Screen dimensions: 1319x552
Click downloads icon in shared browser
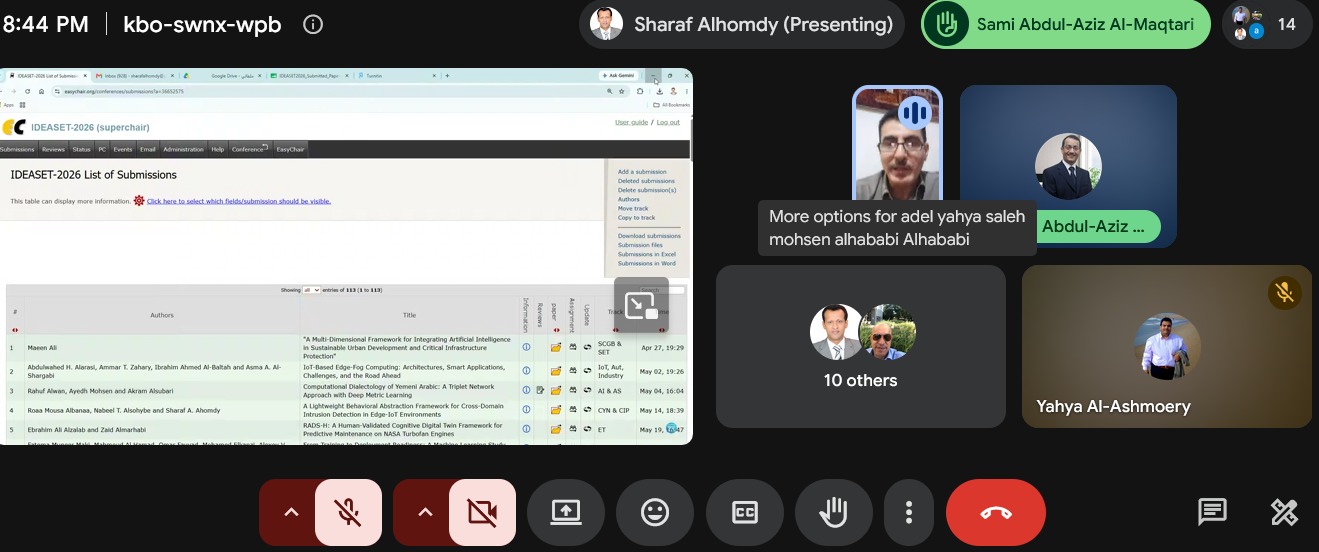tap(659, 91)
